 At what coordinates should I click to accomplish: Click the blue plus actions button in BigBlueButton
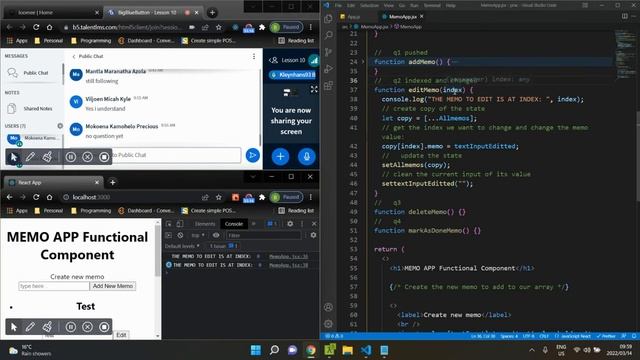click(280, 156)
